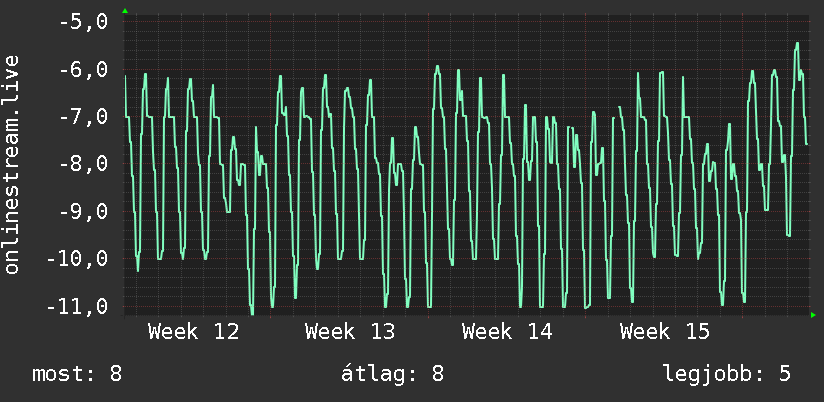Viewport: 824px width, 402px height.
Task: Click the Week 15 axis label
Action: point(665,332)
